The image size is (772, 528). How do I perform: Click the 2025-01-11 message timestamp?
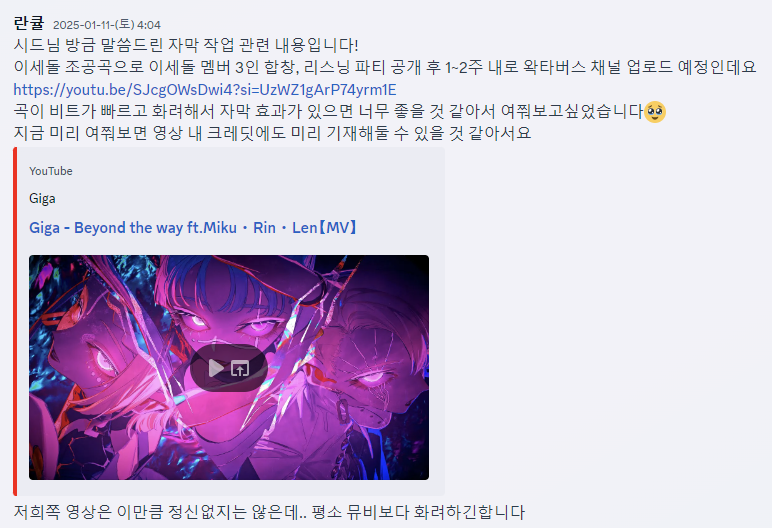[107, 25]
